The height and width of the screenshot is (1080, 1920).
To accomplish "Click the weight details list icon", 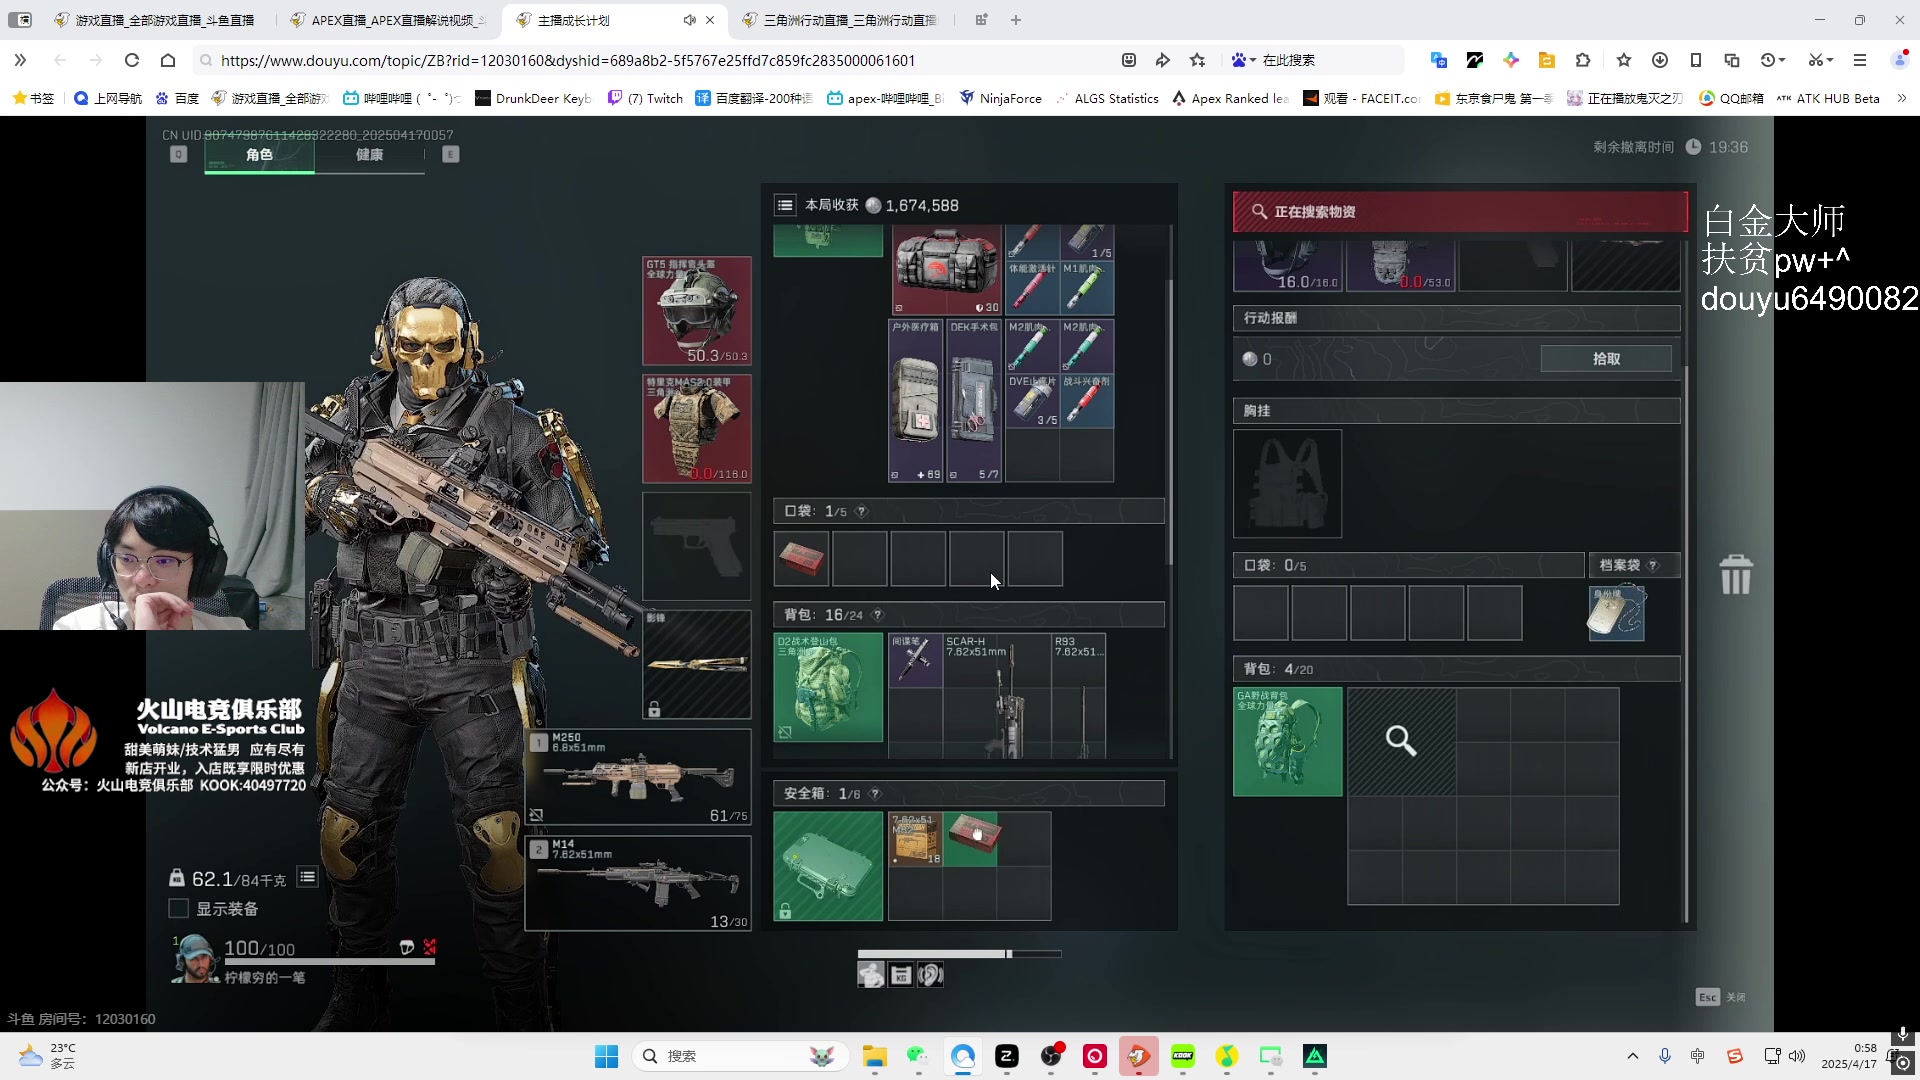I will tap(307, 877).
